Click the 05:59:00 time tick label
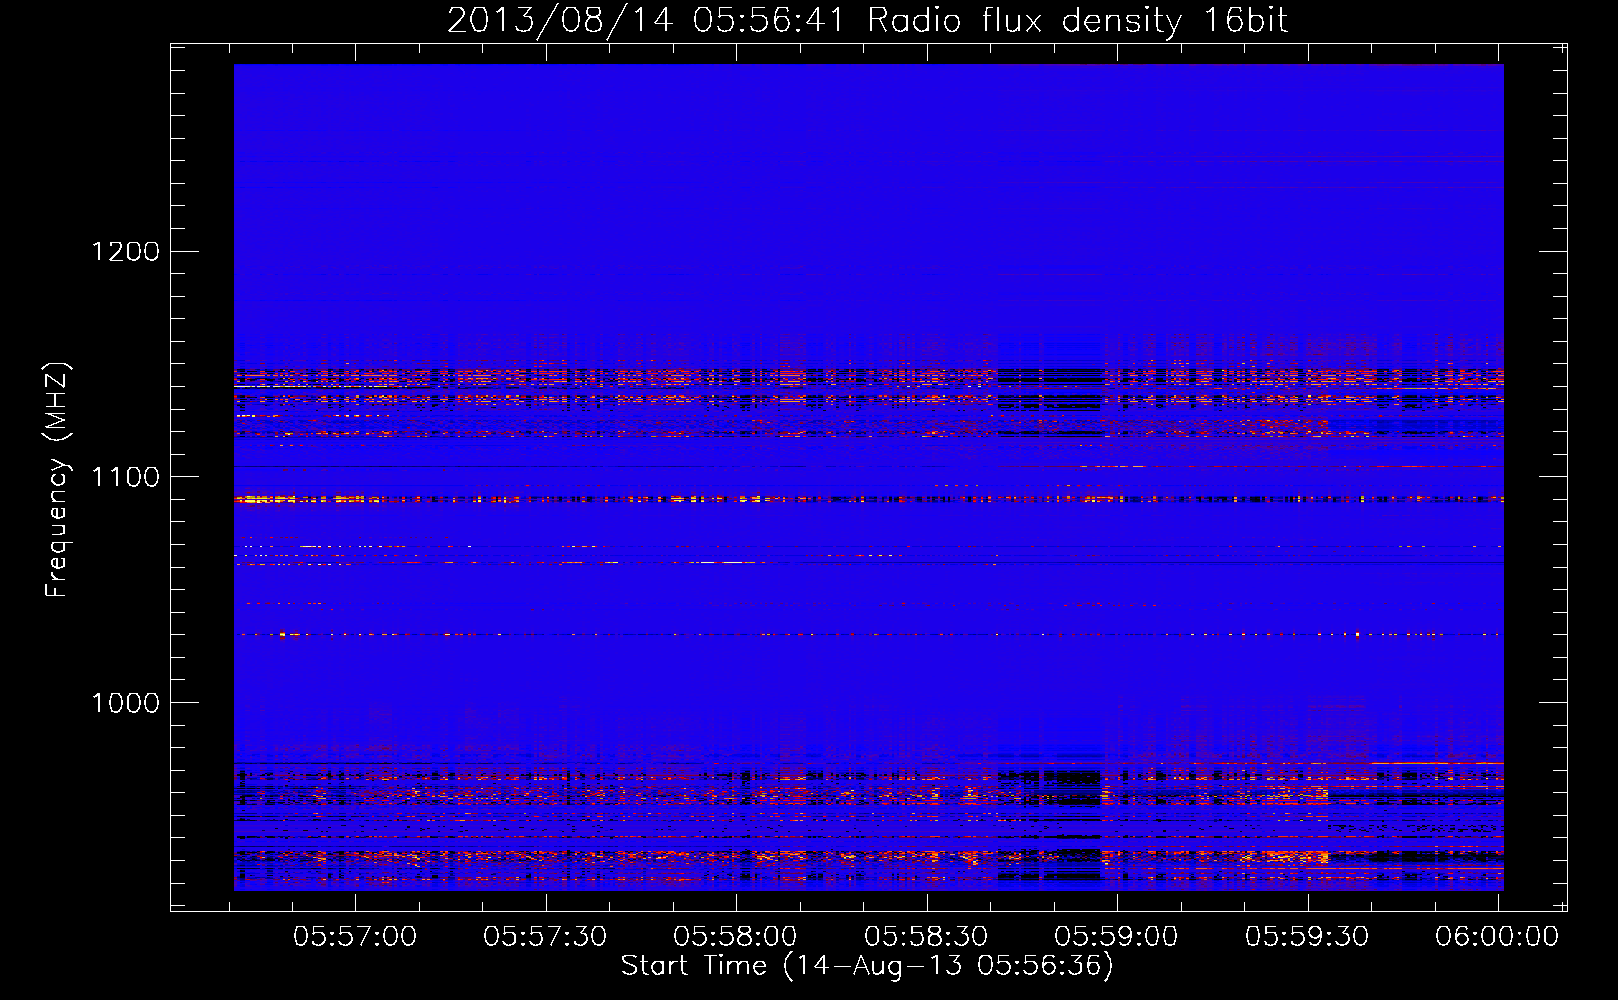The height and width of the screenshot is (1000, 1618). click(1116, 937)
